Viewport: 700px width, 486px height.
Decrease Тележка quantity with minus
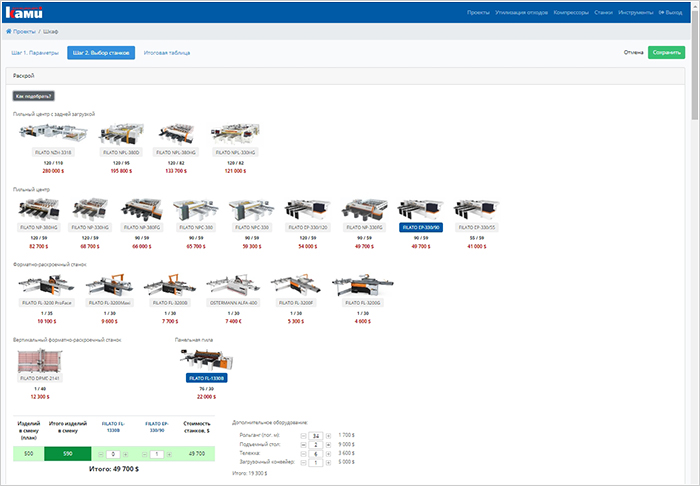click(x=304, y=454)
